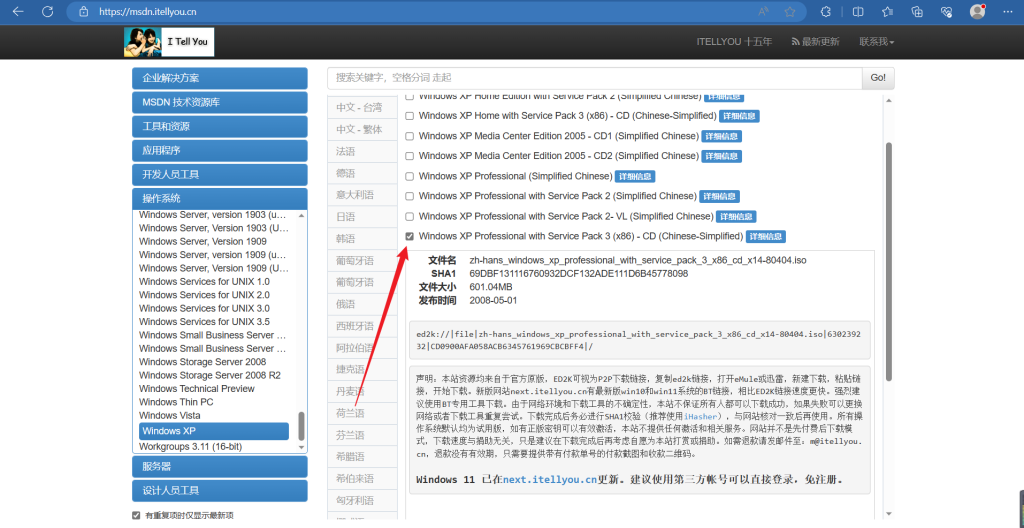Expand the 服务器 category
This screenshot has height=528, width=1024.
tap(219, 467)
